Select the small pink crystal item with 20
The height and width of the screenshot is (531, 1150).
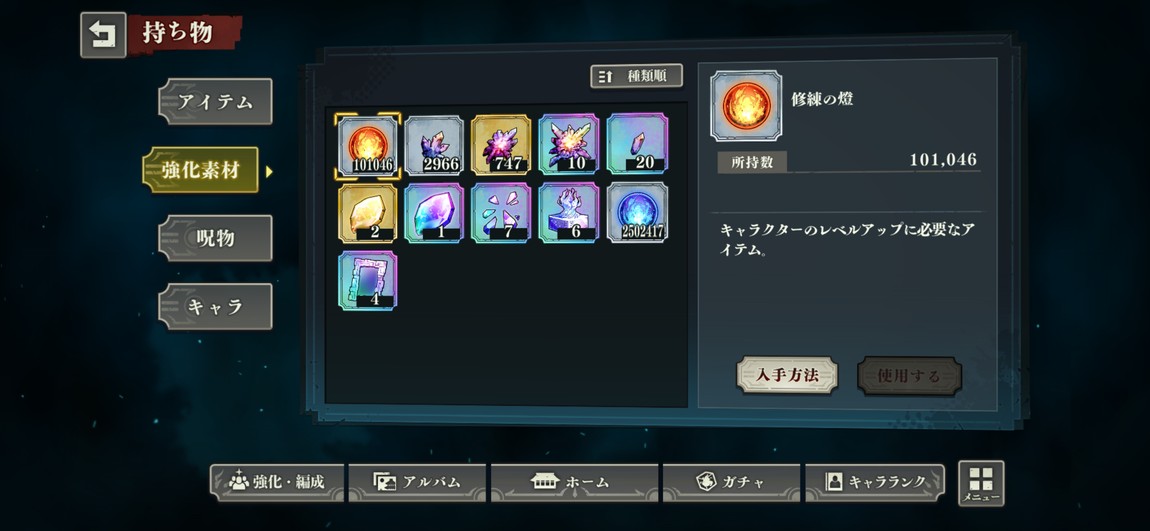tap(637, 145)
